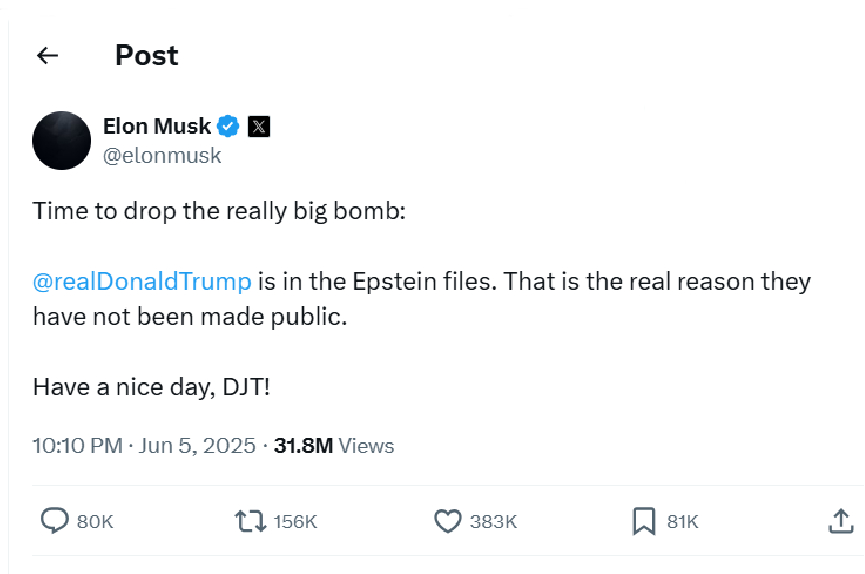Image resolution: width=865 pixels, height=574 pixels.
Task: Click the 80K reply count
Action: coord(95,522)
